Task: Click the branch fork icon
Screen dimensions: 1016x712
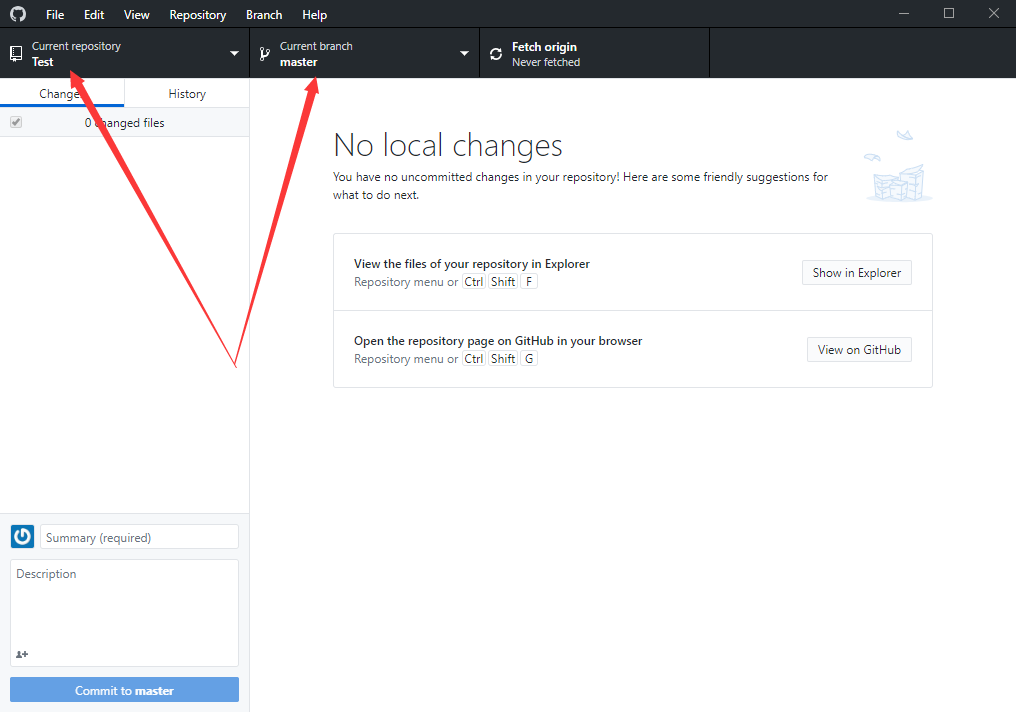Action: click(x=264, y=54)
